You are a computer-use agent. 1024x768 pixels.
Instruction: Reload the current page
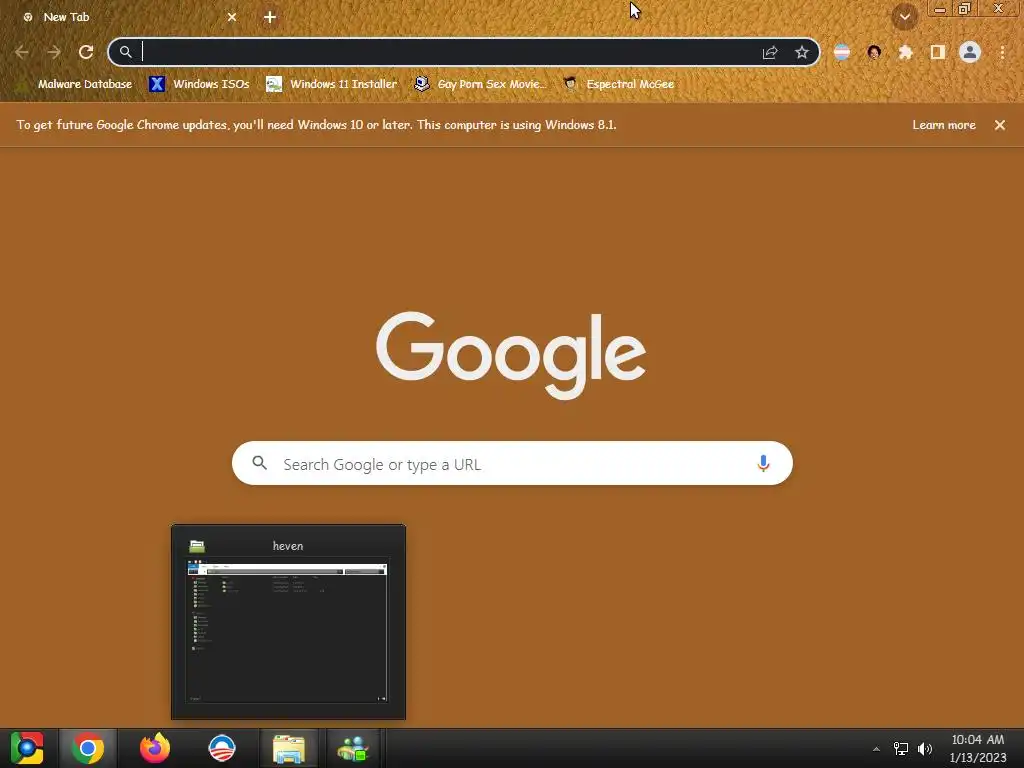click(86, 52)
